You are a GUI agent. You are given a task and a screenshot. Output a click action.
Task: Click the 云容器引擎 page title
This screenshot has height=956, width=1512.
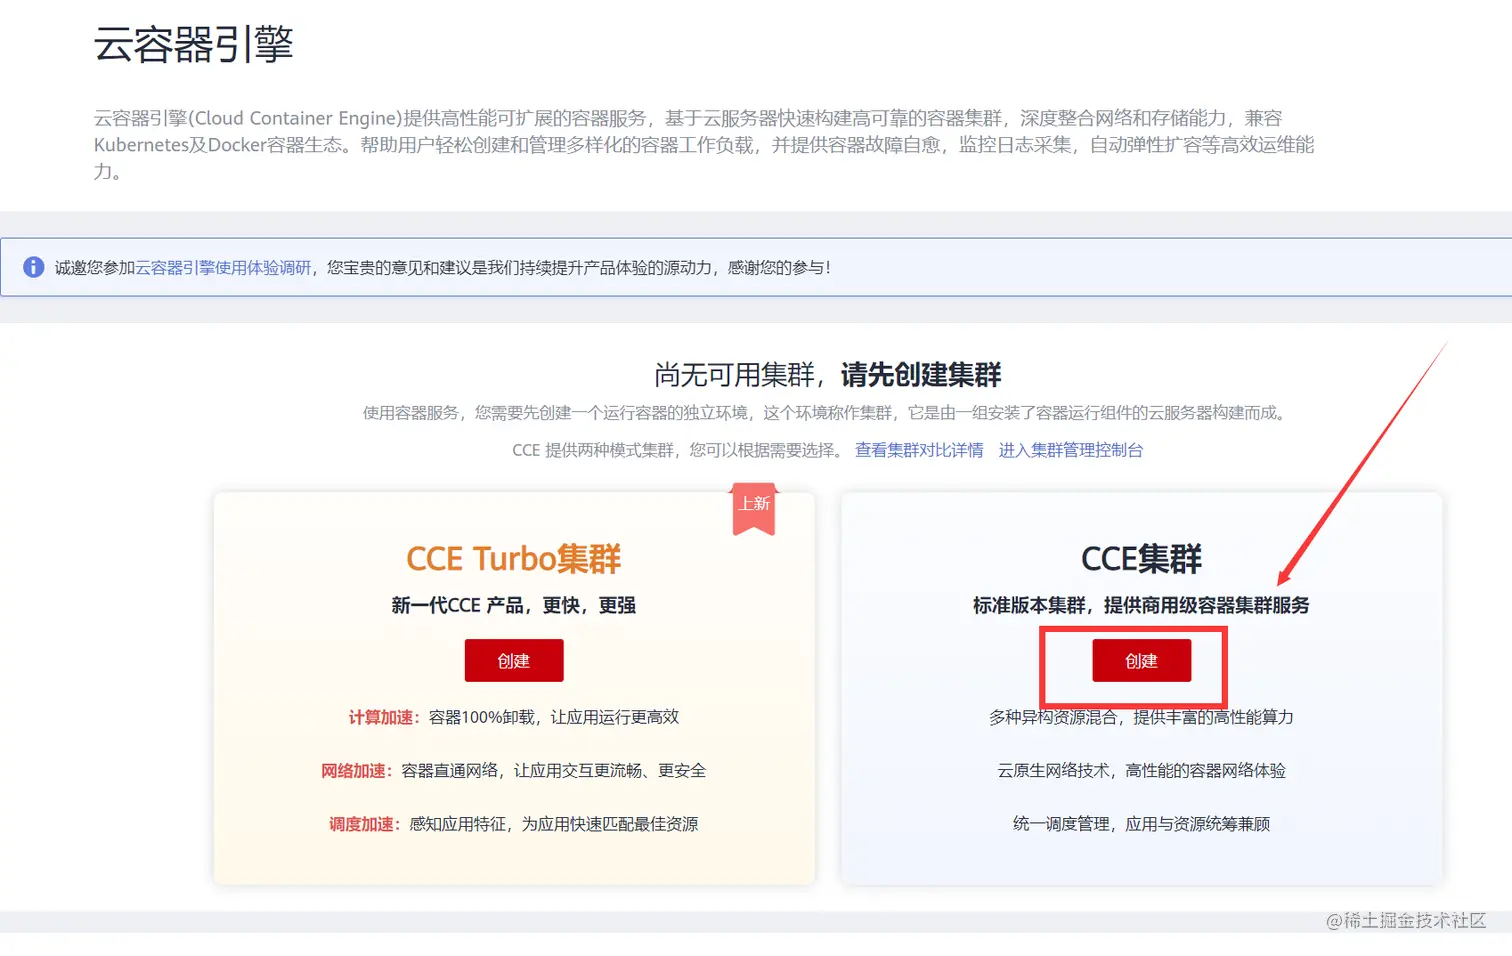pos(193,44)
